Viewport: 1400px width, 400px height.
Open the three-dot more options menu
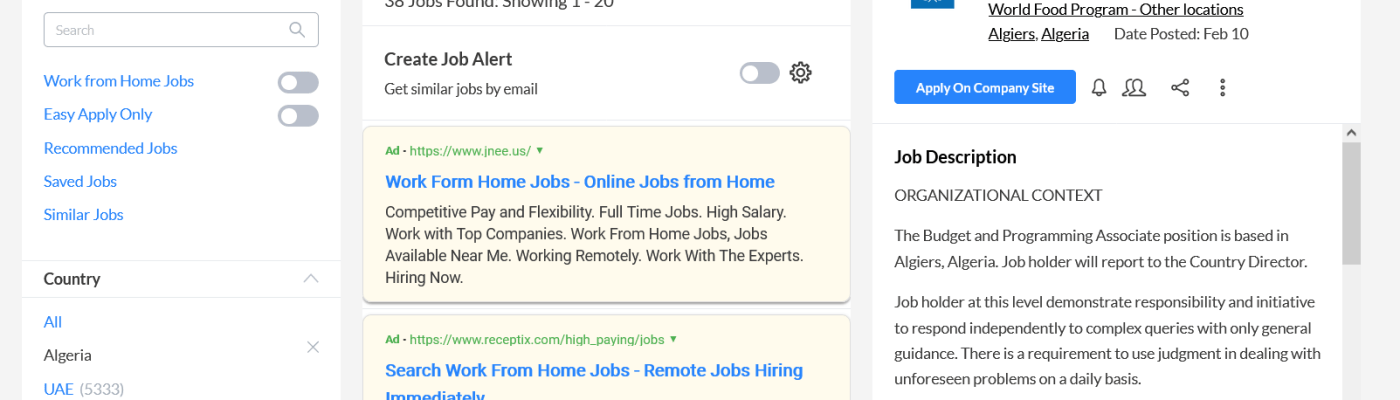tap(1222, 88)
